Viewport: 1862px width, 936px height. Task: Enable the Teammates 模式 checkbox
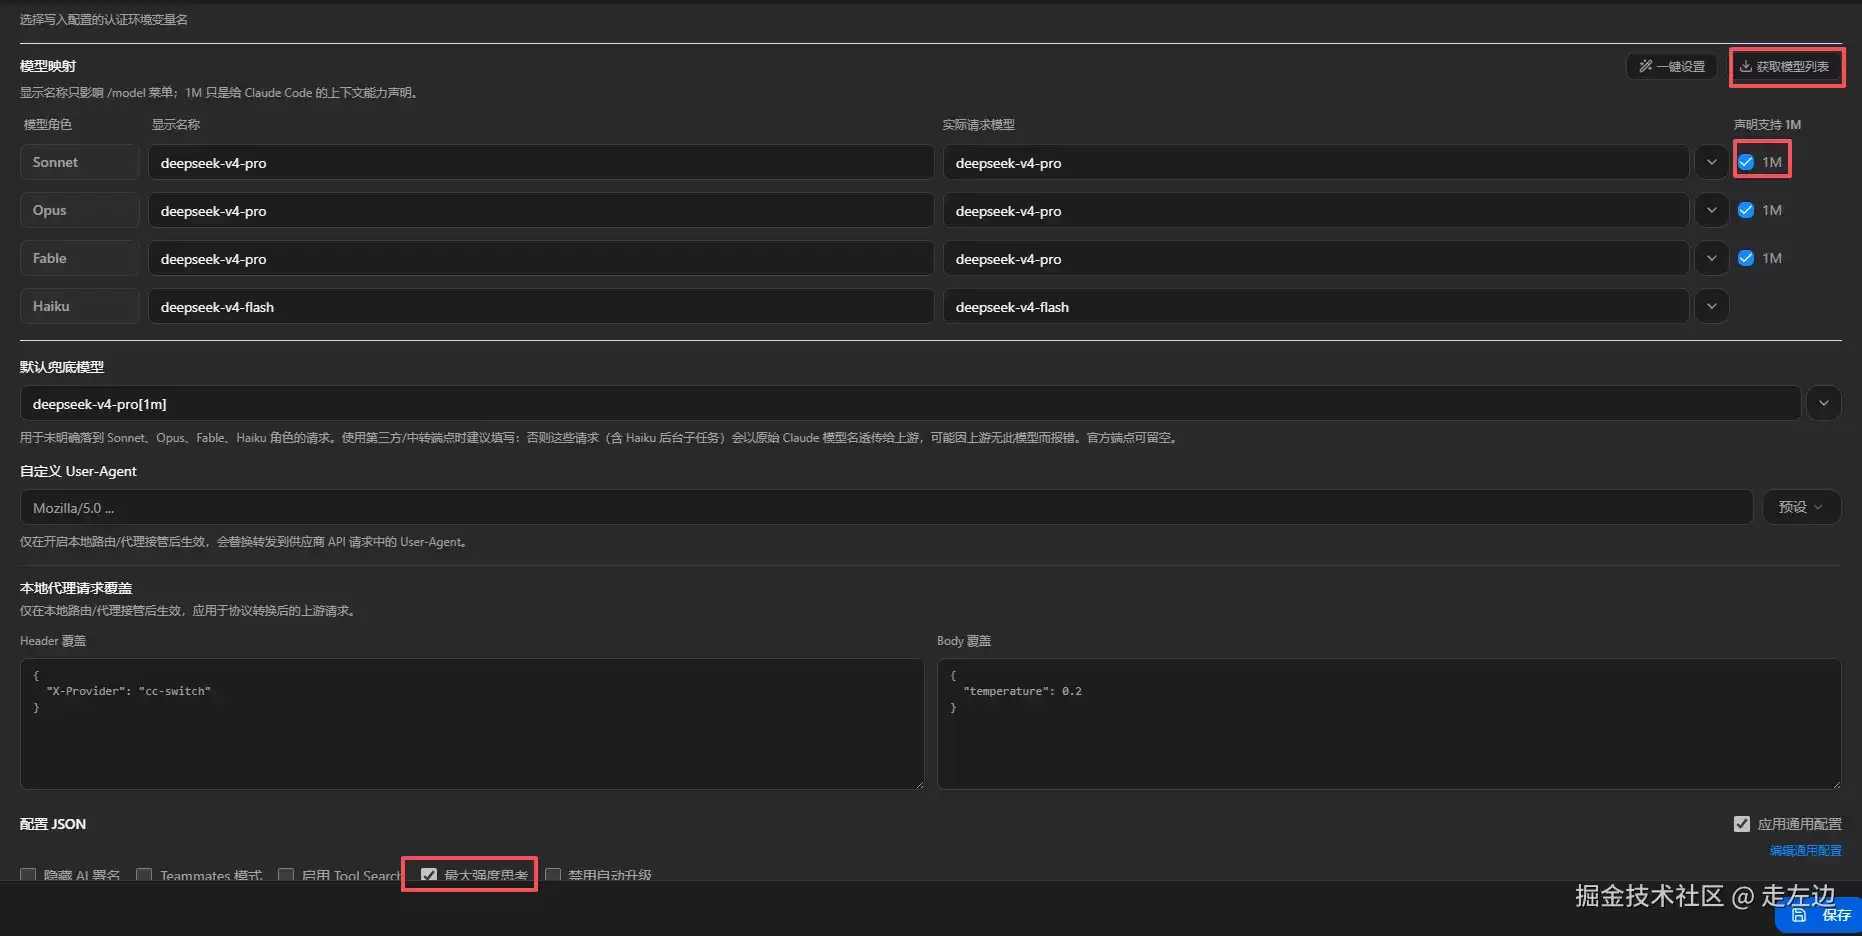tap(144, 875)
